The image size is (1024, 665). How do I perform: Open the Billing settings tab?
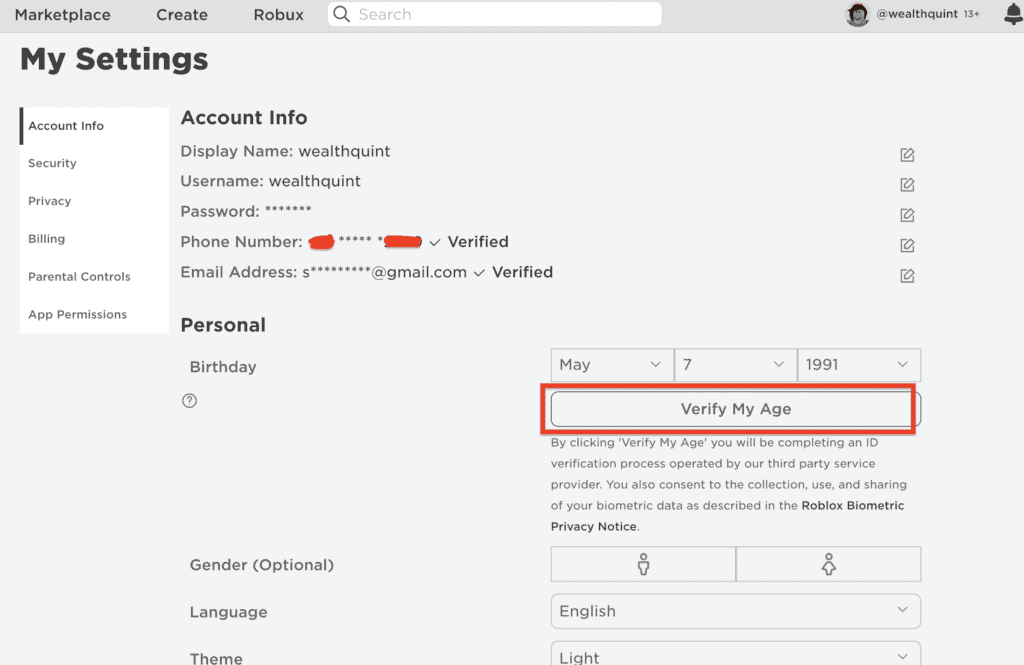click(x=95, y=239)
